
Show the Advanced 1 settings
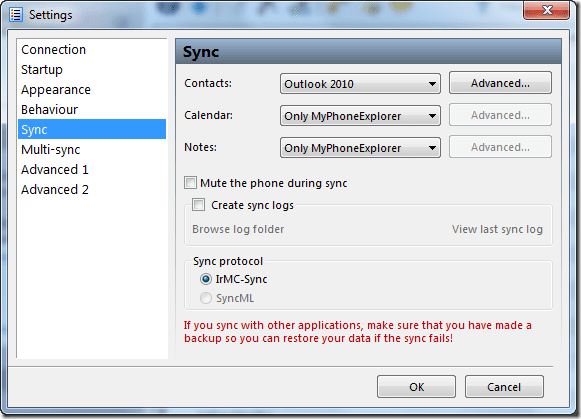coord(92,170)
